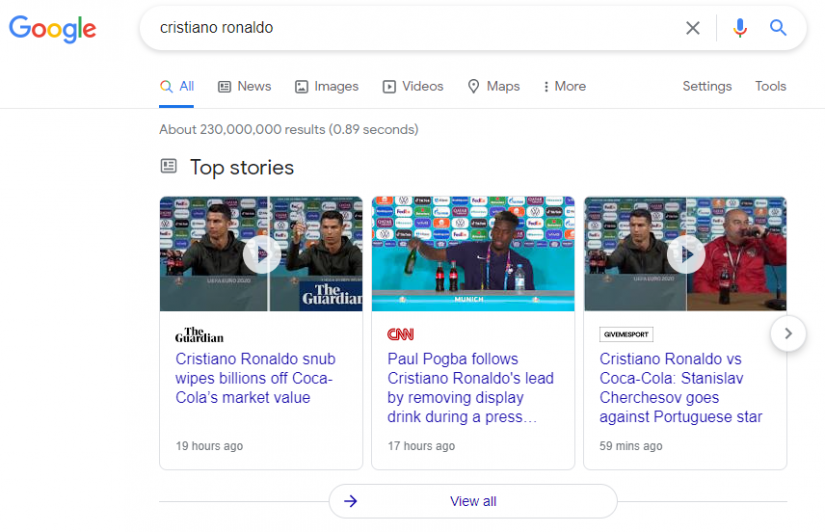Click The Guardian logo on story card
Screen dimensions: 825x532
point(199,335)
